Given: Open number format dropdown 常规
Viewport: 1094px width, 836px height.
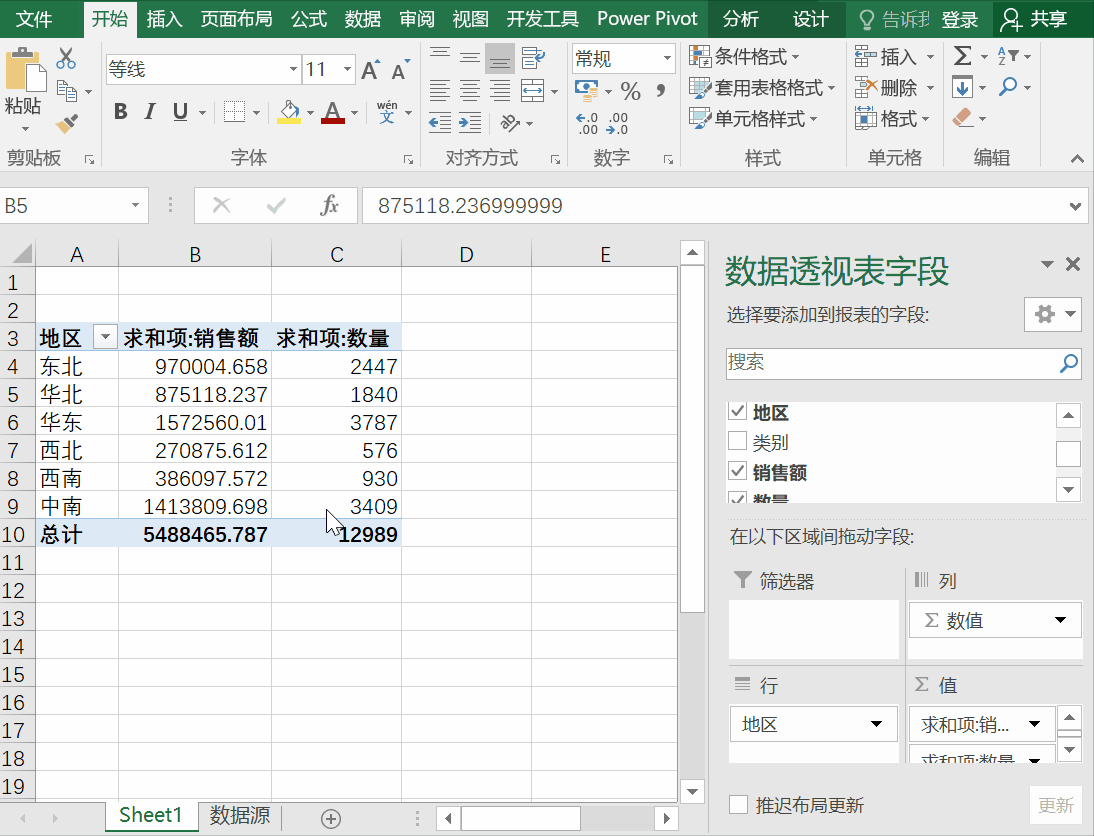Looking at the screenshot, I should click(667, 58).
